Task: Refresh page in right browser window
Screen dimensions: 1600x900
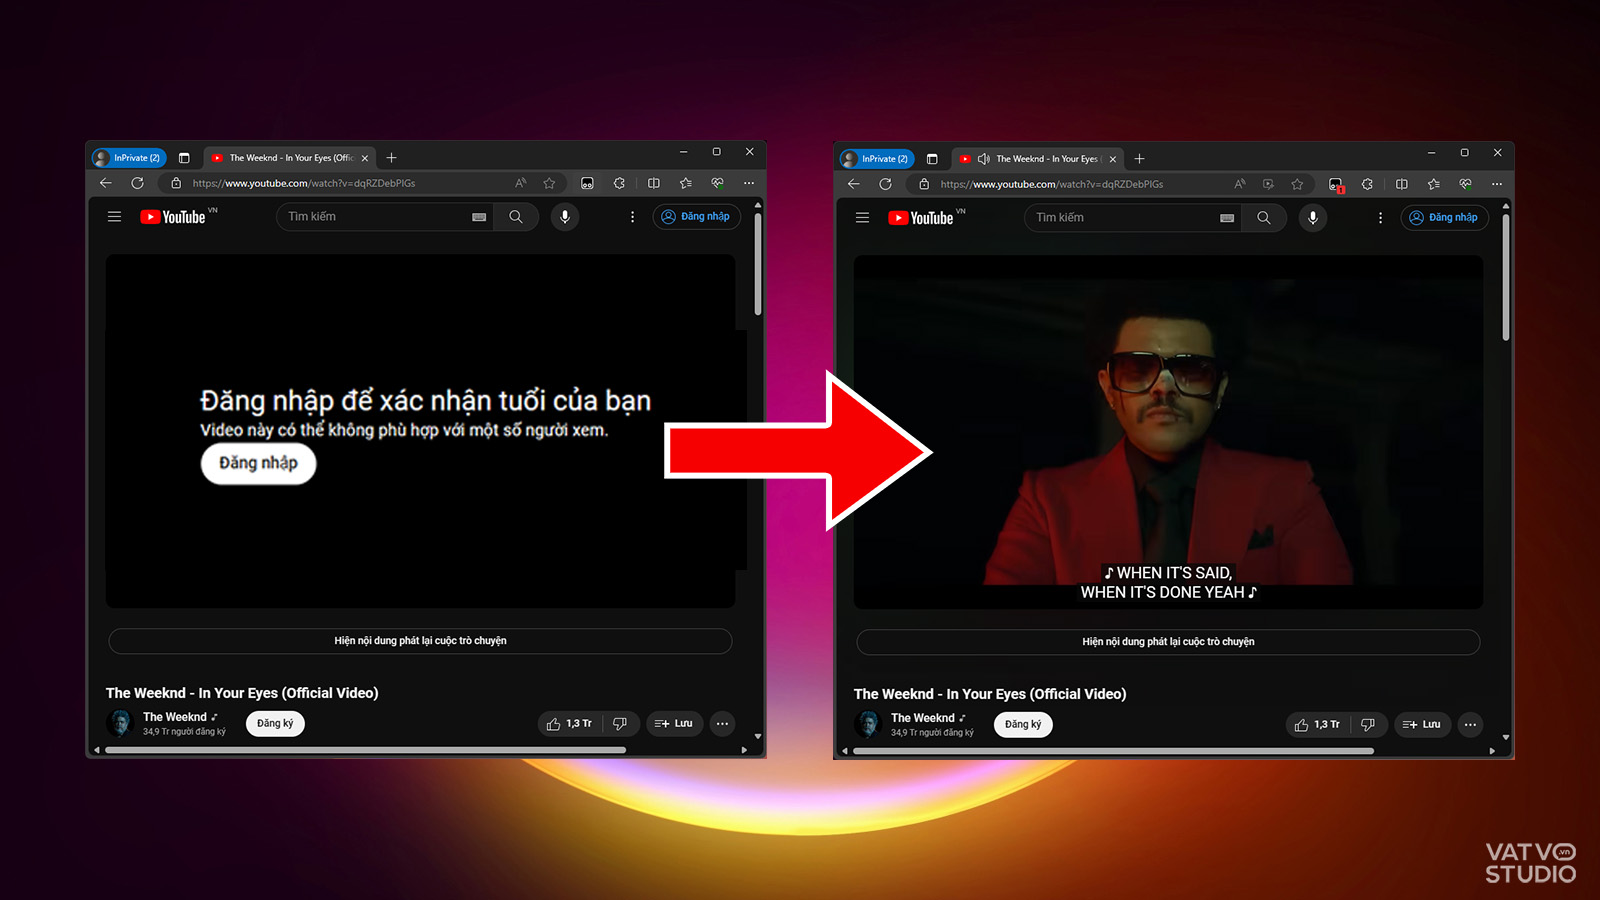Action: [885, 184]
